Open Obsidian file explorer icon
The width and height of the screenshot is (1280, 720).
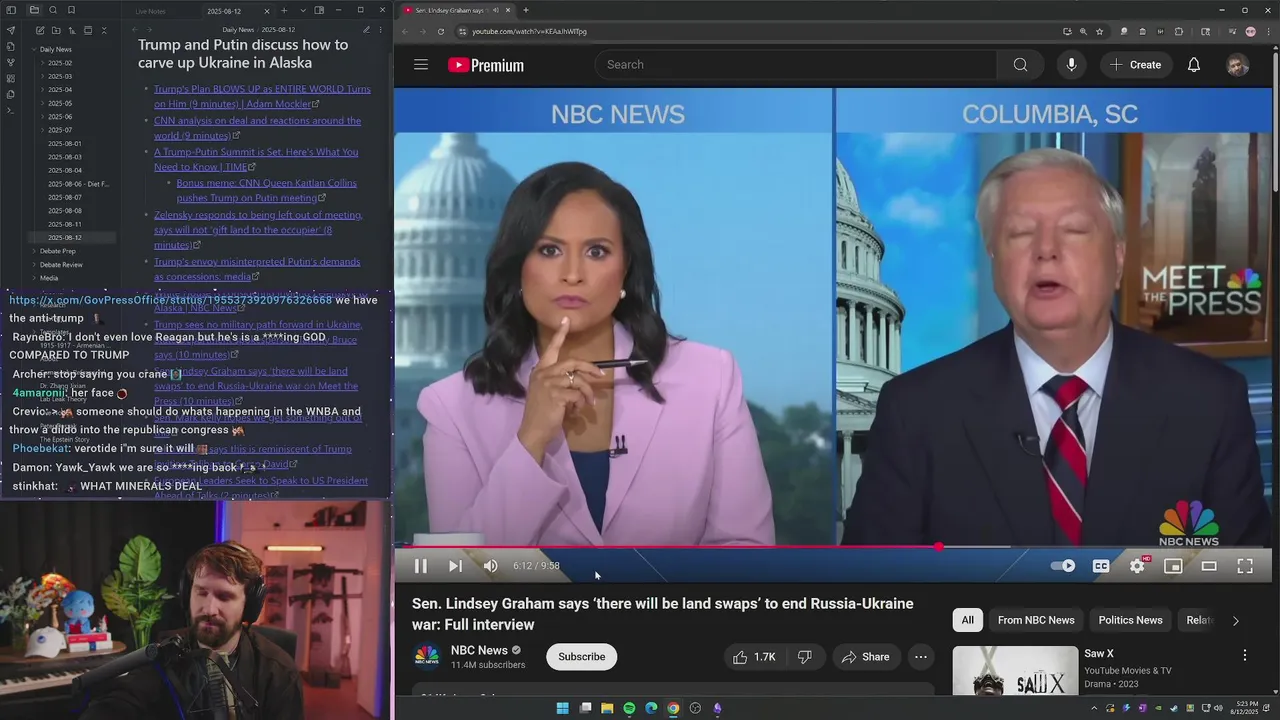(x=33, y=10)
